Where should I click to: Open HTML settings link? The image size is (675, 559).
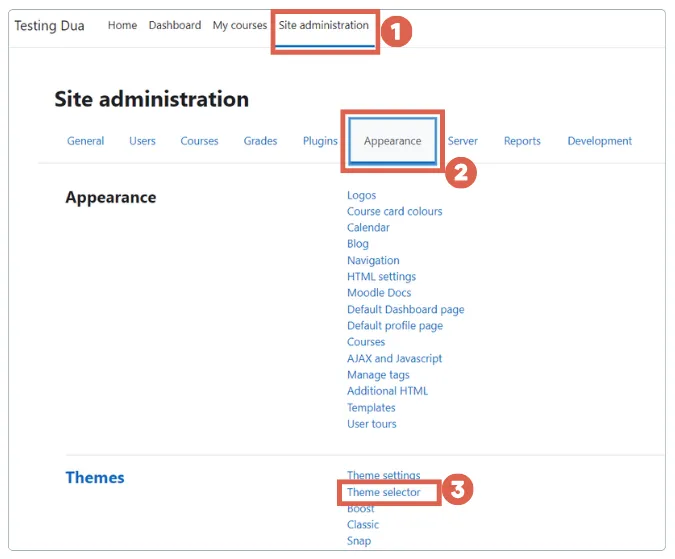(x=381, y=277)
